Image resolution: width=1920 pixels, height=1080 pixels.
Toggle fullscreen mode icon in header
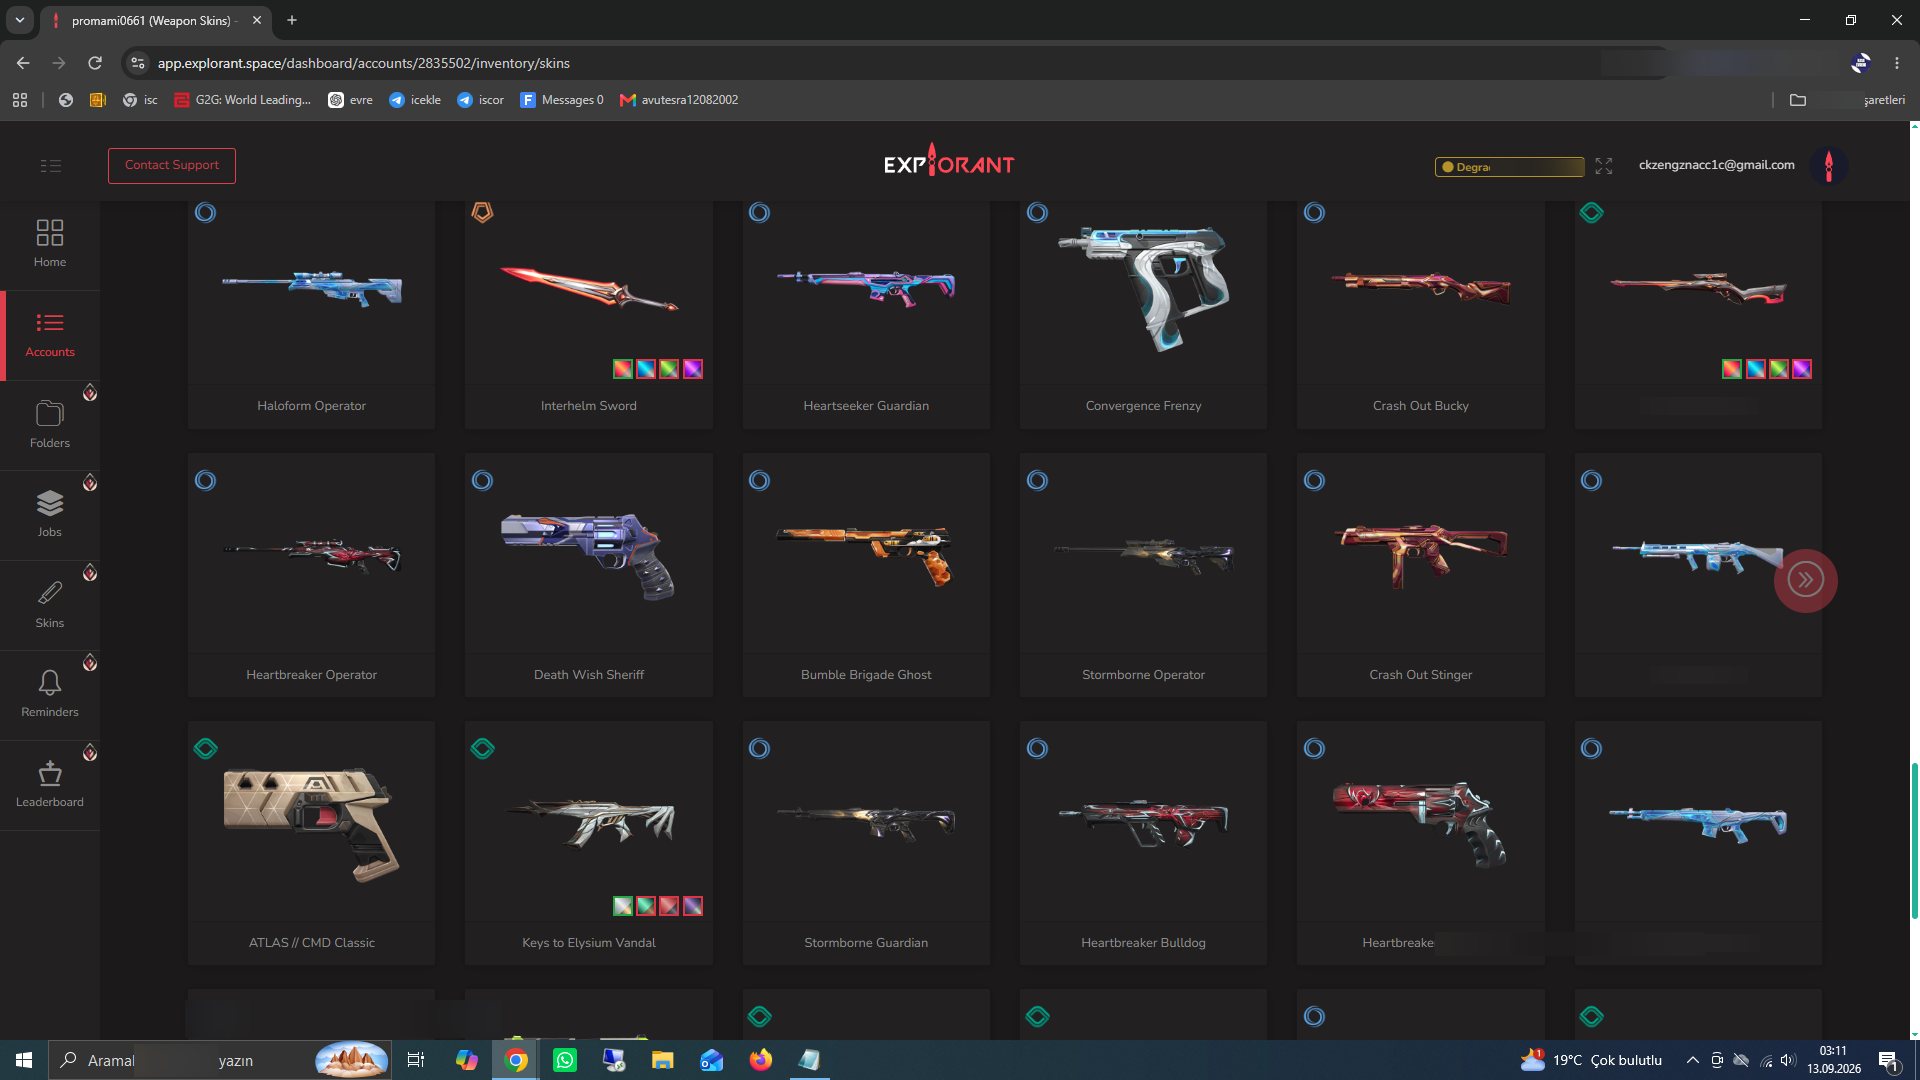coord(1604,166)
